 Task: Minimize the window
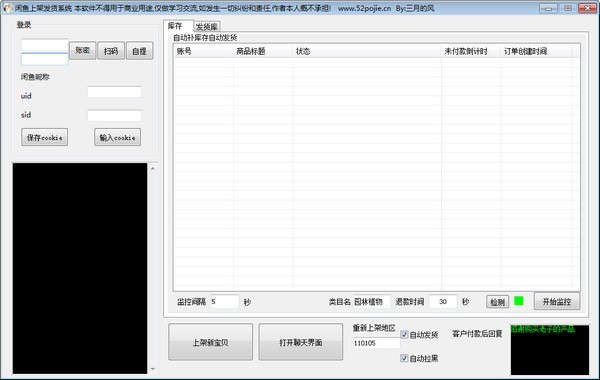pos(548,8)
